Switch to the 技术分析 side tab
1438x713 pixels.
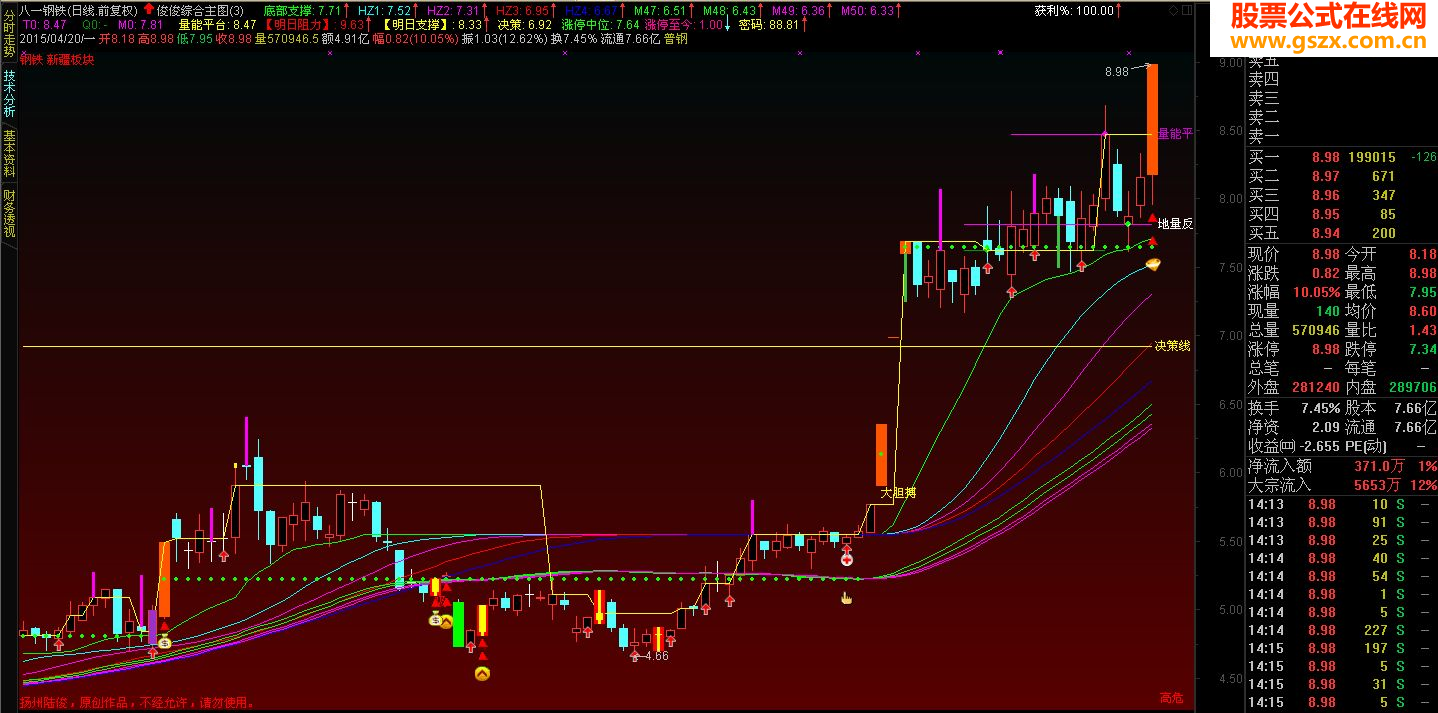tap(9, 93)
